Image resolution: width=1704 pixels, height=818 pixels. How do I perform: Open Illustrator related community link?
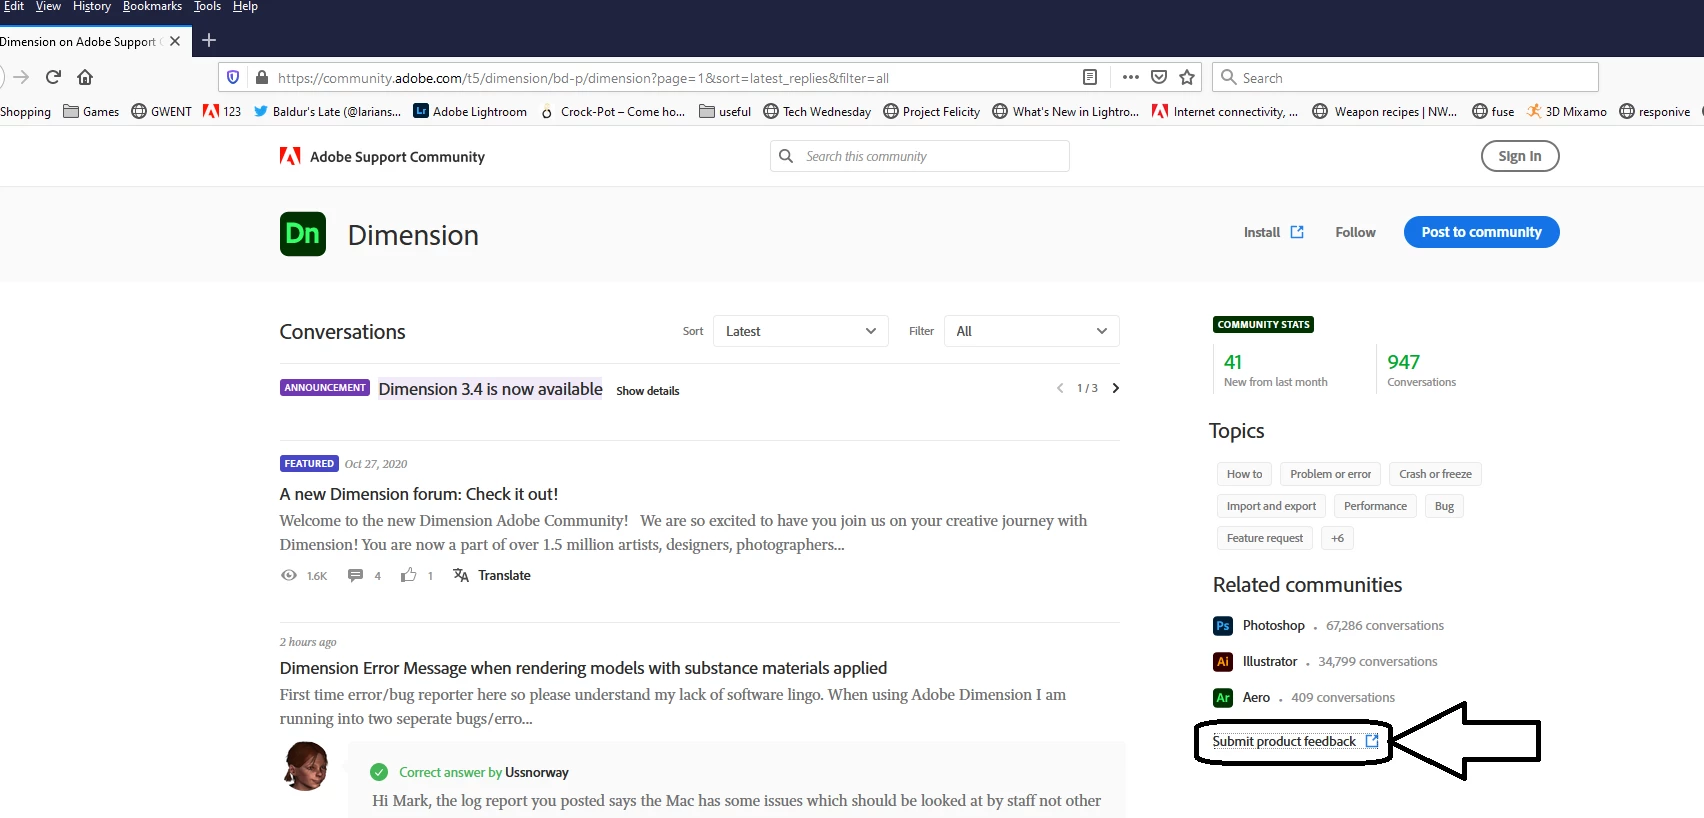pos(1269,662)
